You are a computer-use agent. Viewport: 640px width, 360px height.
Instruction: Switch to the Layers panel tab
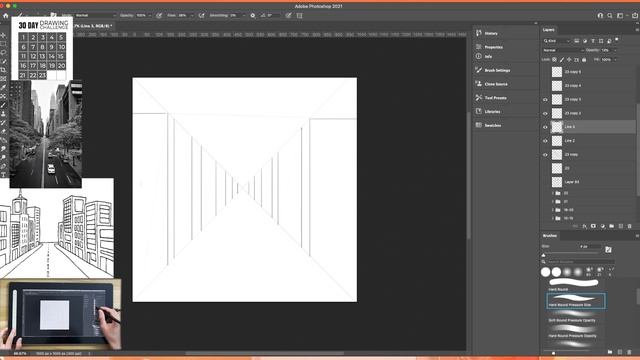tap(549, 30)
